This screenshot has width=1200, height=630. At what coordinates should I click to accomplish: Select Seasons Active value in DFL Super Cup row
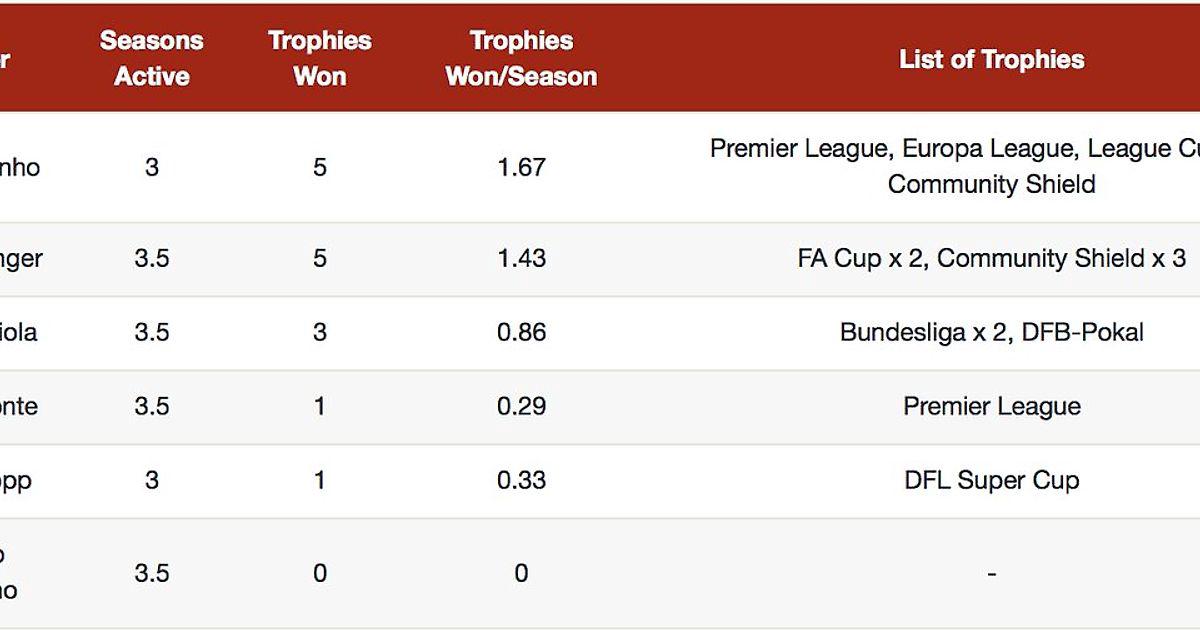coord(152,481)
